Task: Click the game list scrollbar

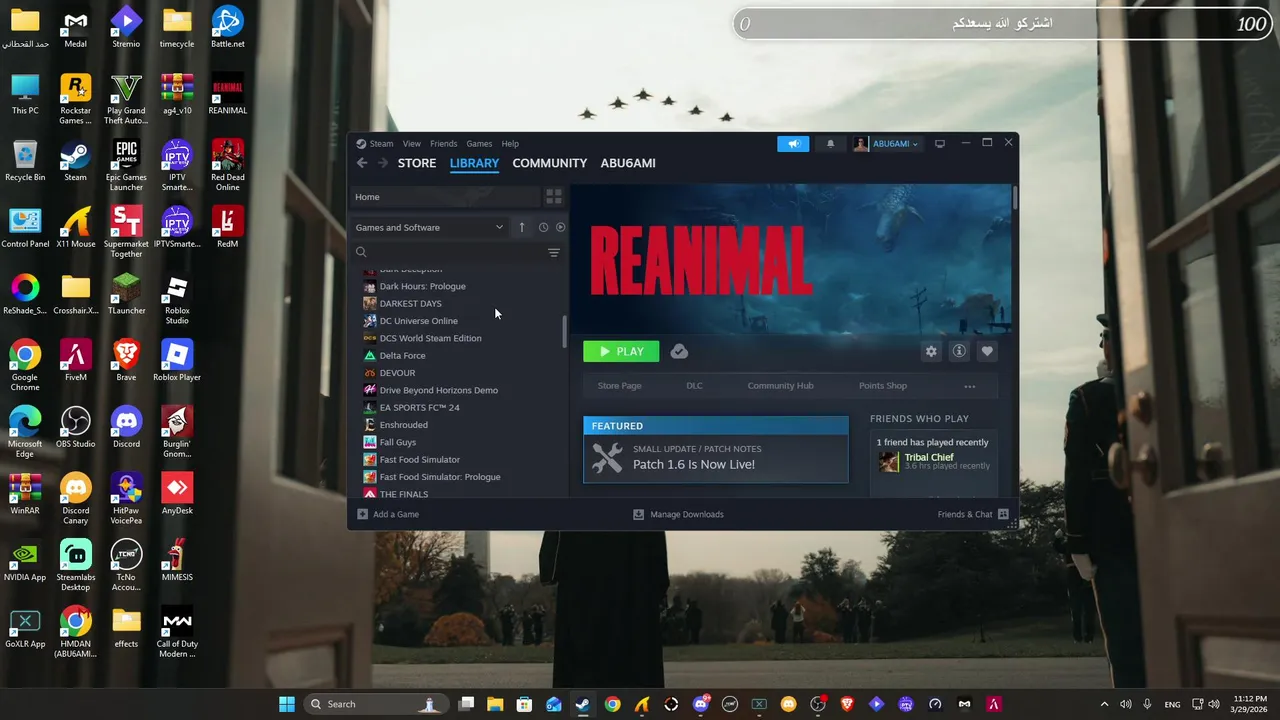Action: [x=565, y=331]
